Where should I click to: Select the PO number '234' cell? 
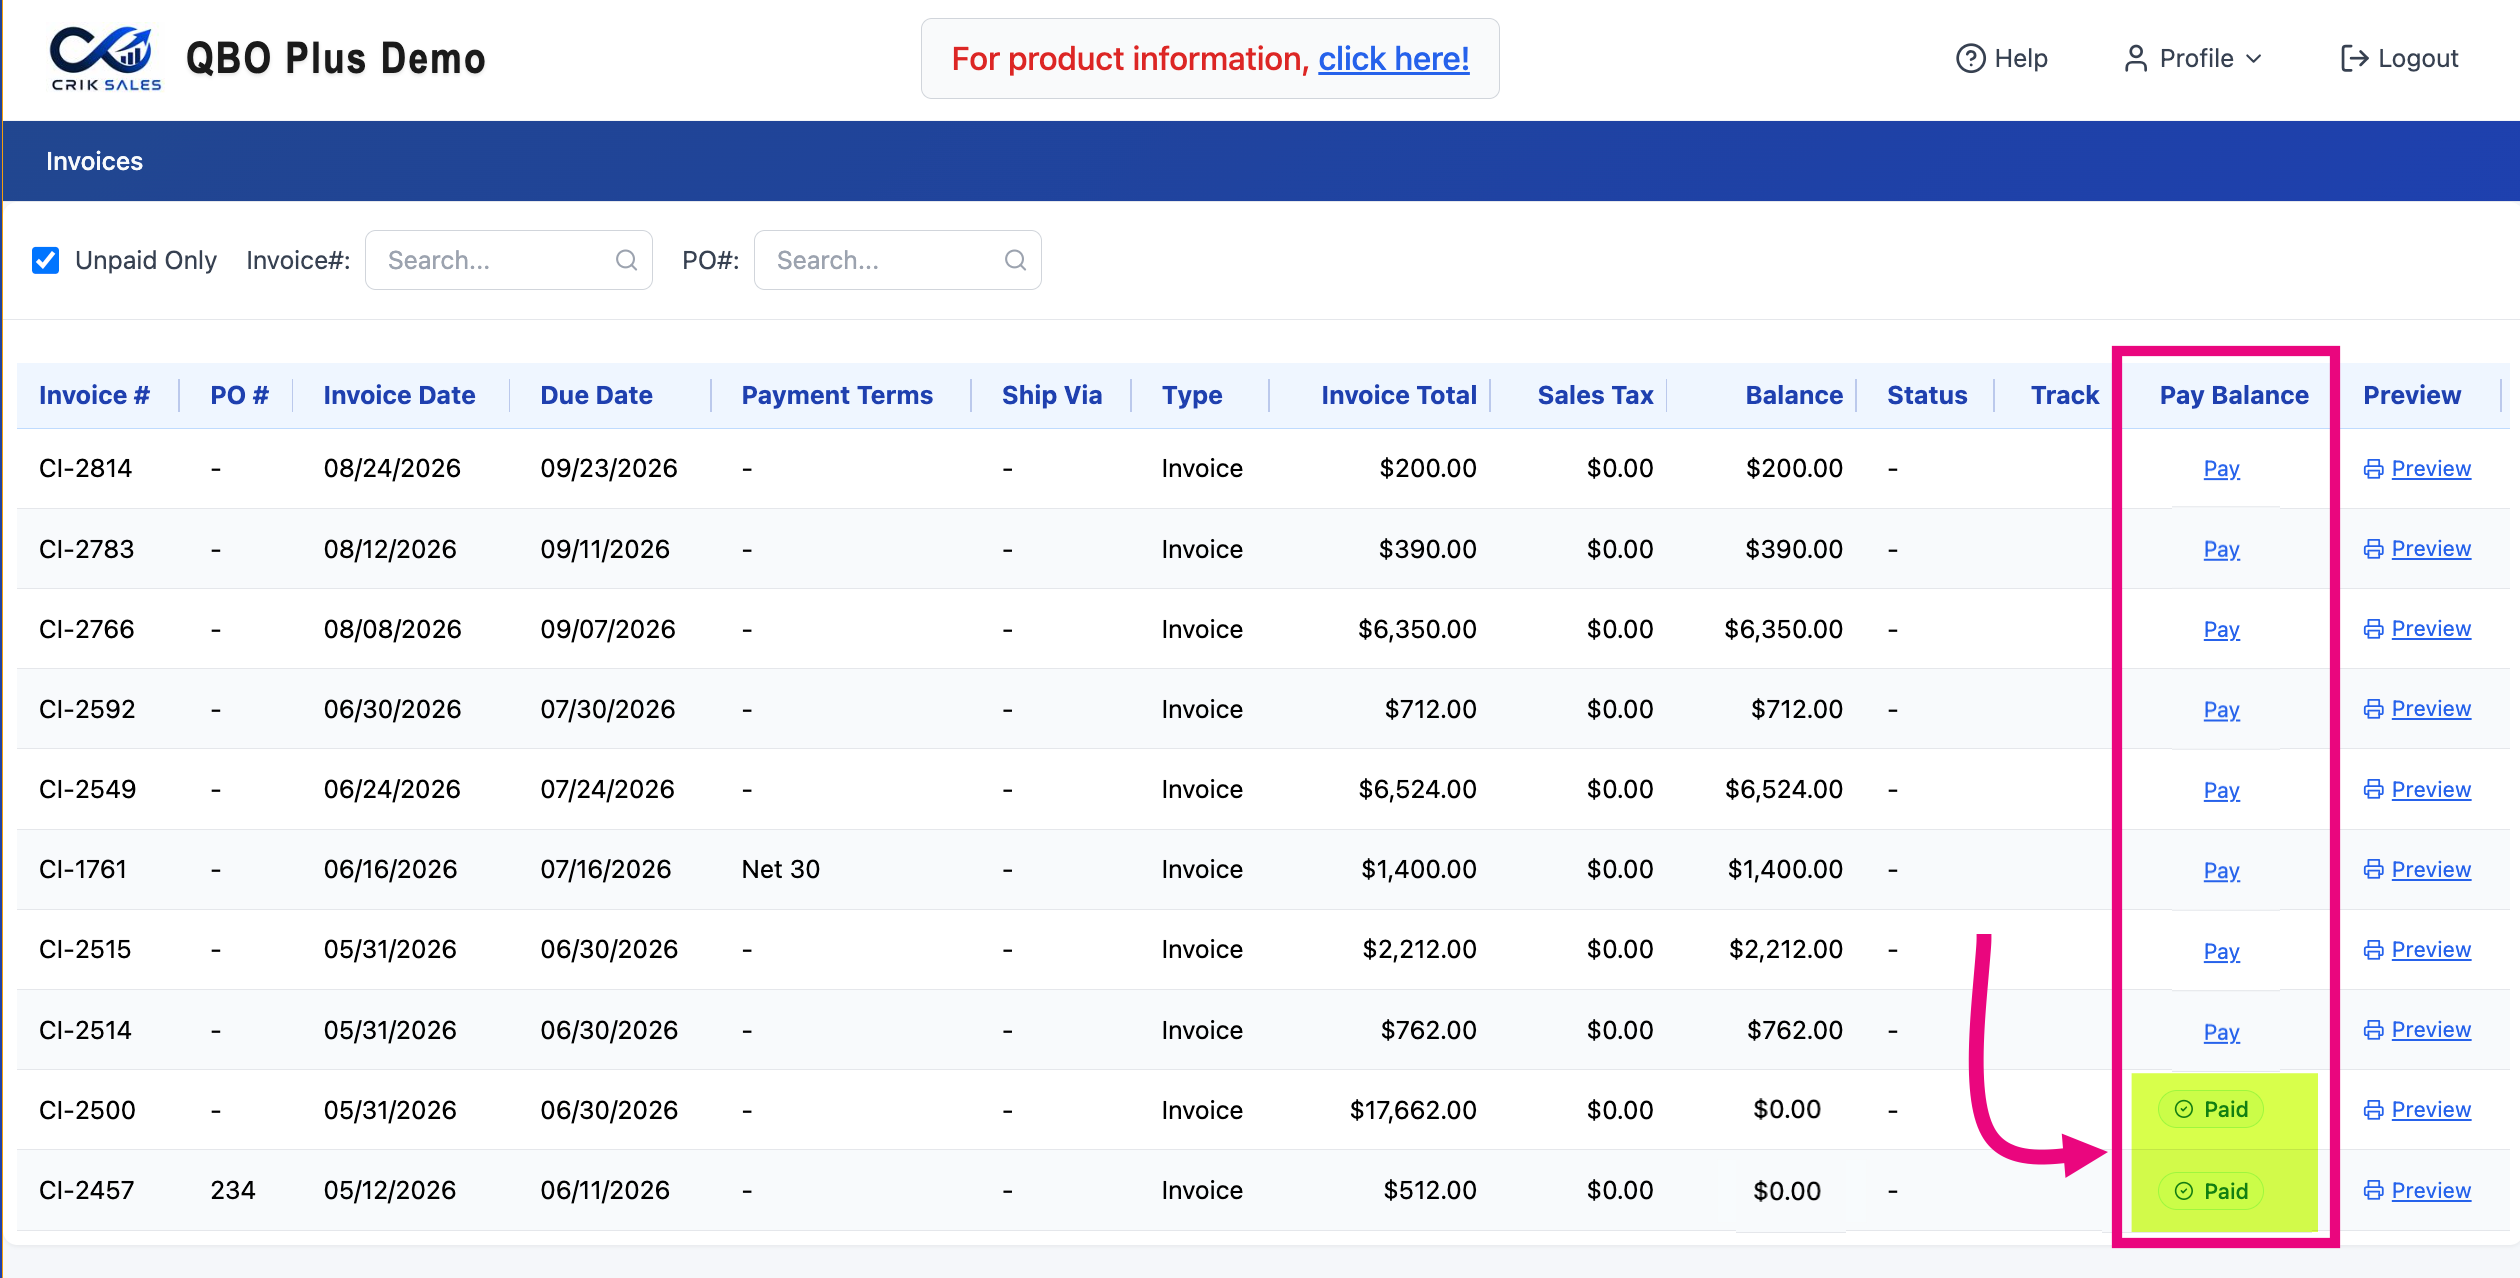233,1190
